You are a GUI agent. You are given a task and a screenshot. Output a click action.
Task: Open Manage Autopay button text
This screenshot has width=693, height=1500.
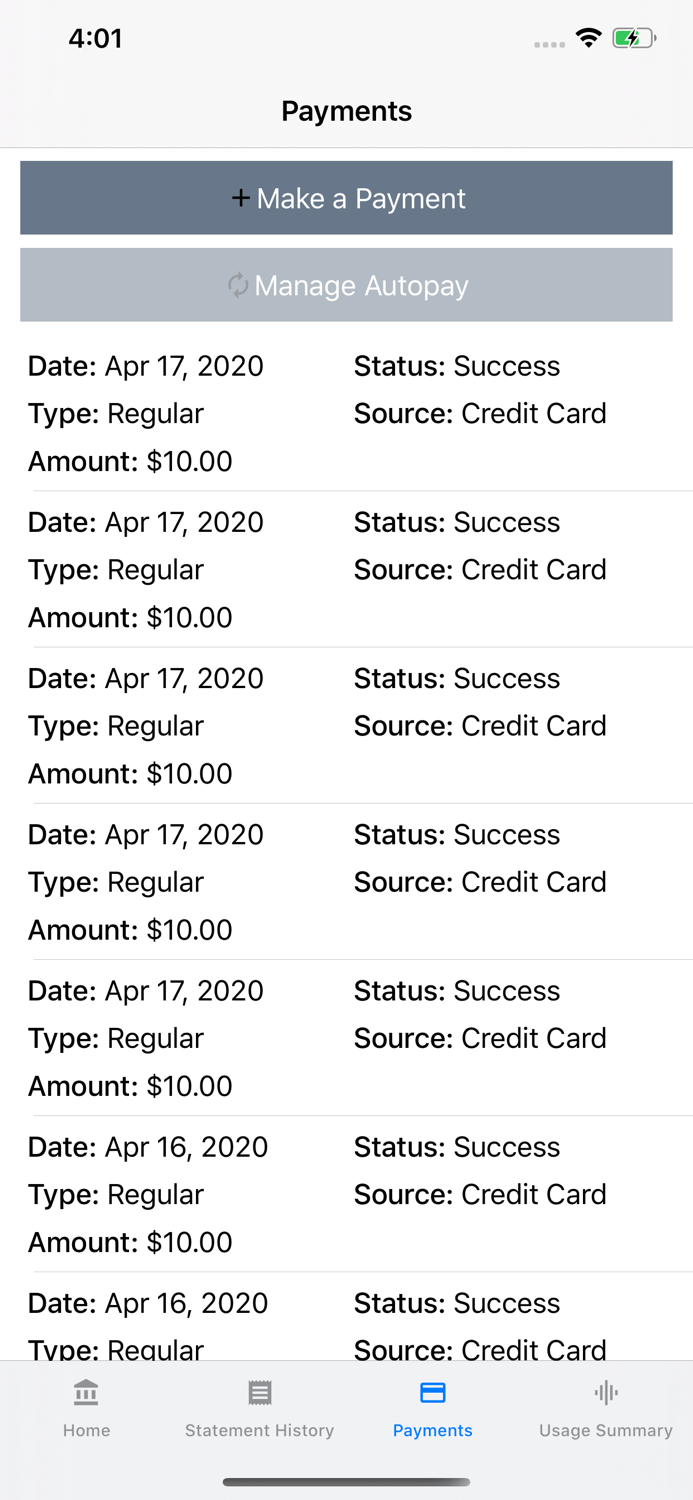[x=361, y=286]
